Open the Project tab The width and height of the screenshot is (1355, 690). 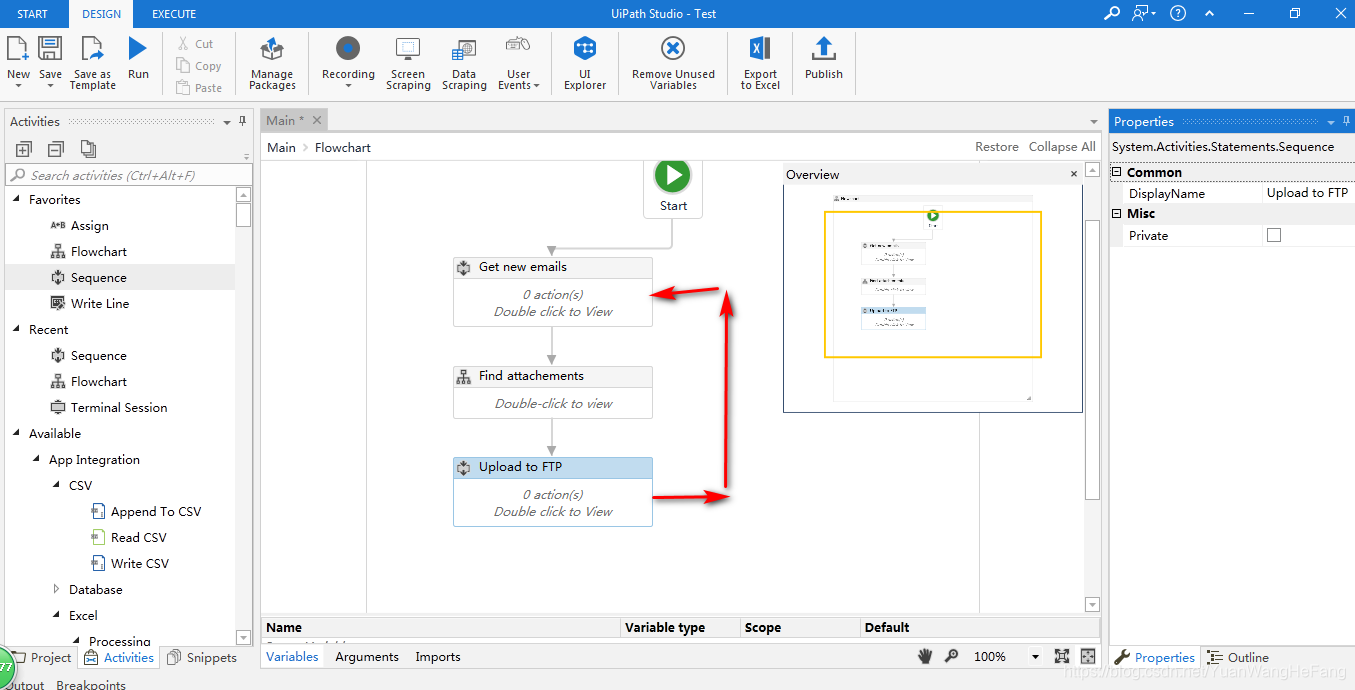pyautogui.click(x=41, y=657)
